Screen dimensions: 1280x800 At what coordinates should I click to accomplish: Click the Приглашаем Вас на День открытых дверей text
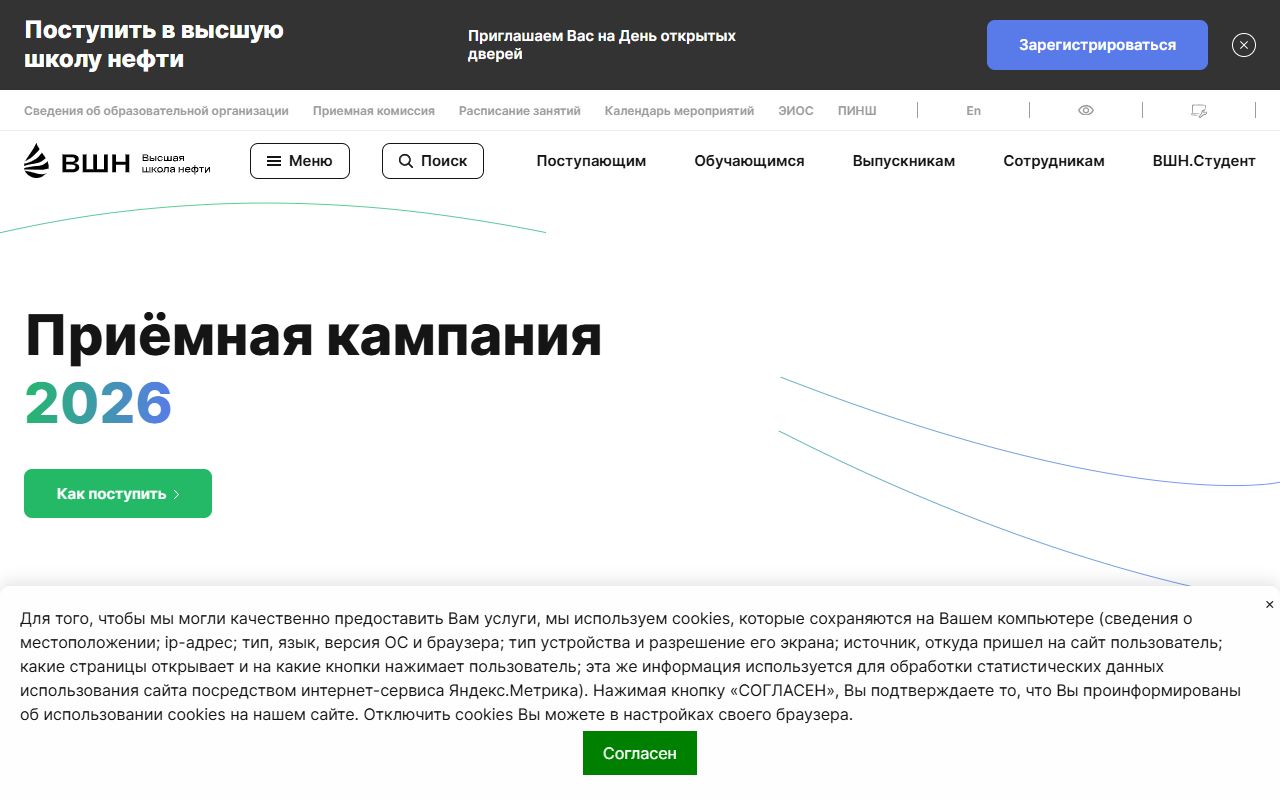pos(602,45)
